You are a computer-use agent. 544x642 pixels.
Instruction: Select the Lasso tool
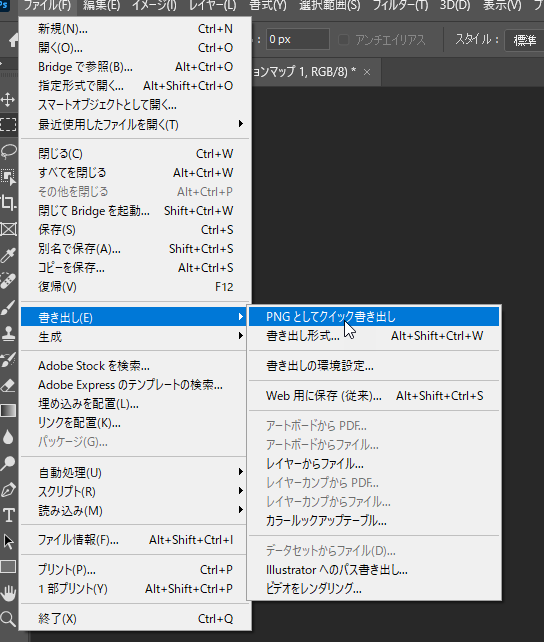tap(8, 151)
